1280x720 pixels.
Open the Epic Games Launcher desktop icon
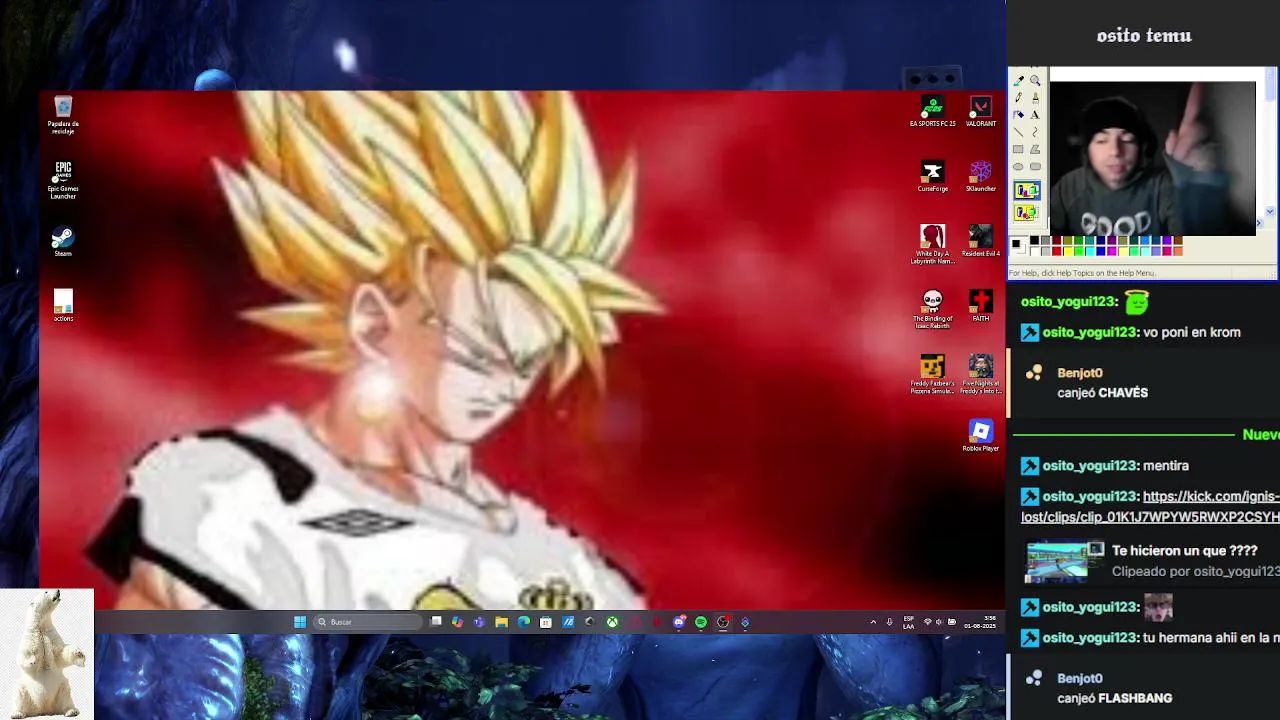pyautogui.click(x=63, y=179)
